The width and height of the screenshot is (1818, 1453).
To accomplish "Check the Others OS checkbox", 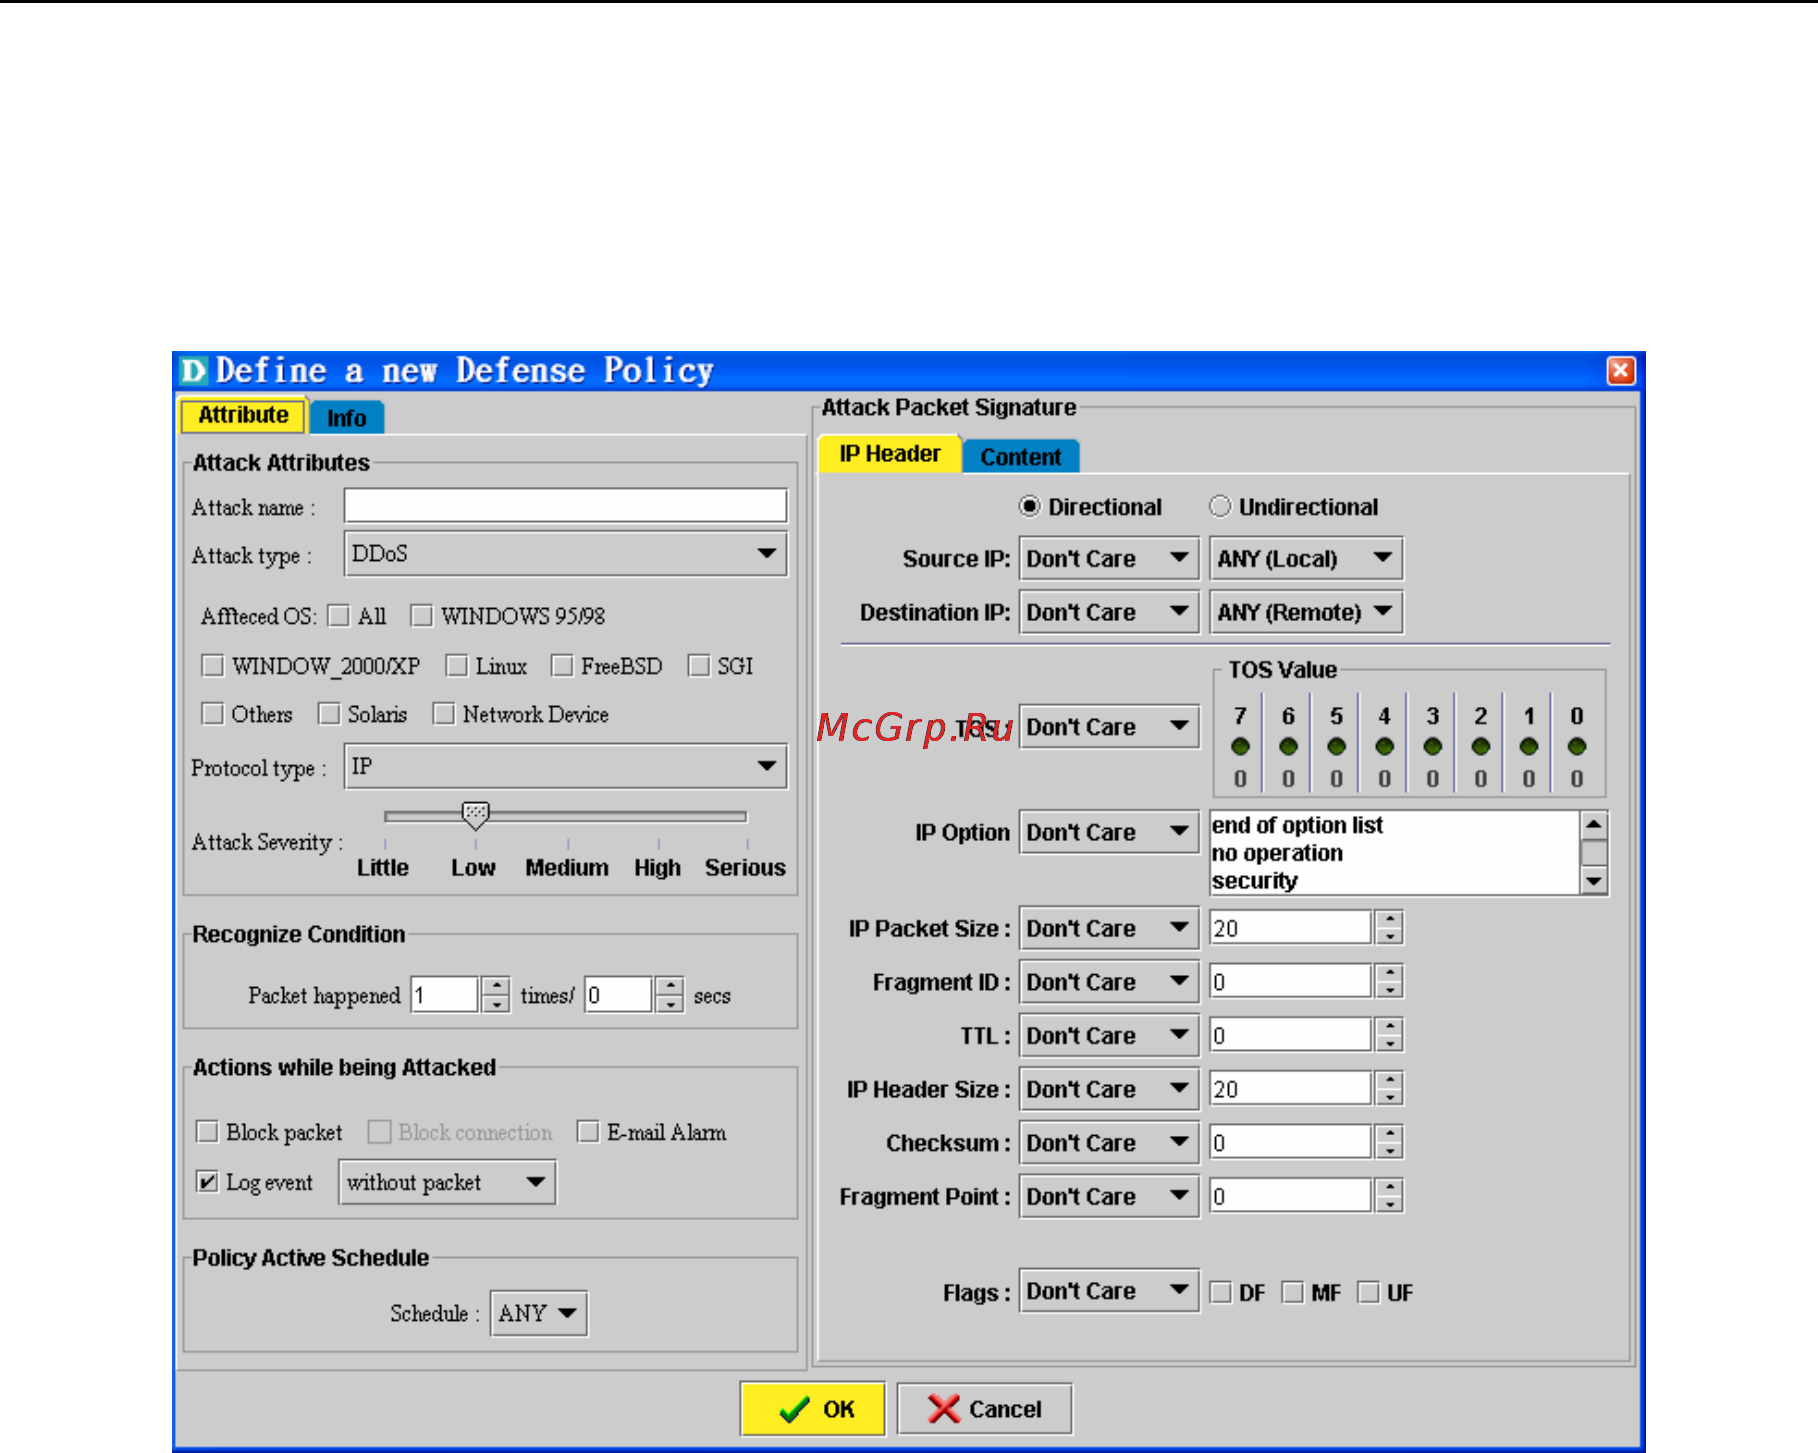I will click(212, 713).
